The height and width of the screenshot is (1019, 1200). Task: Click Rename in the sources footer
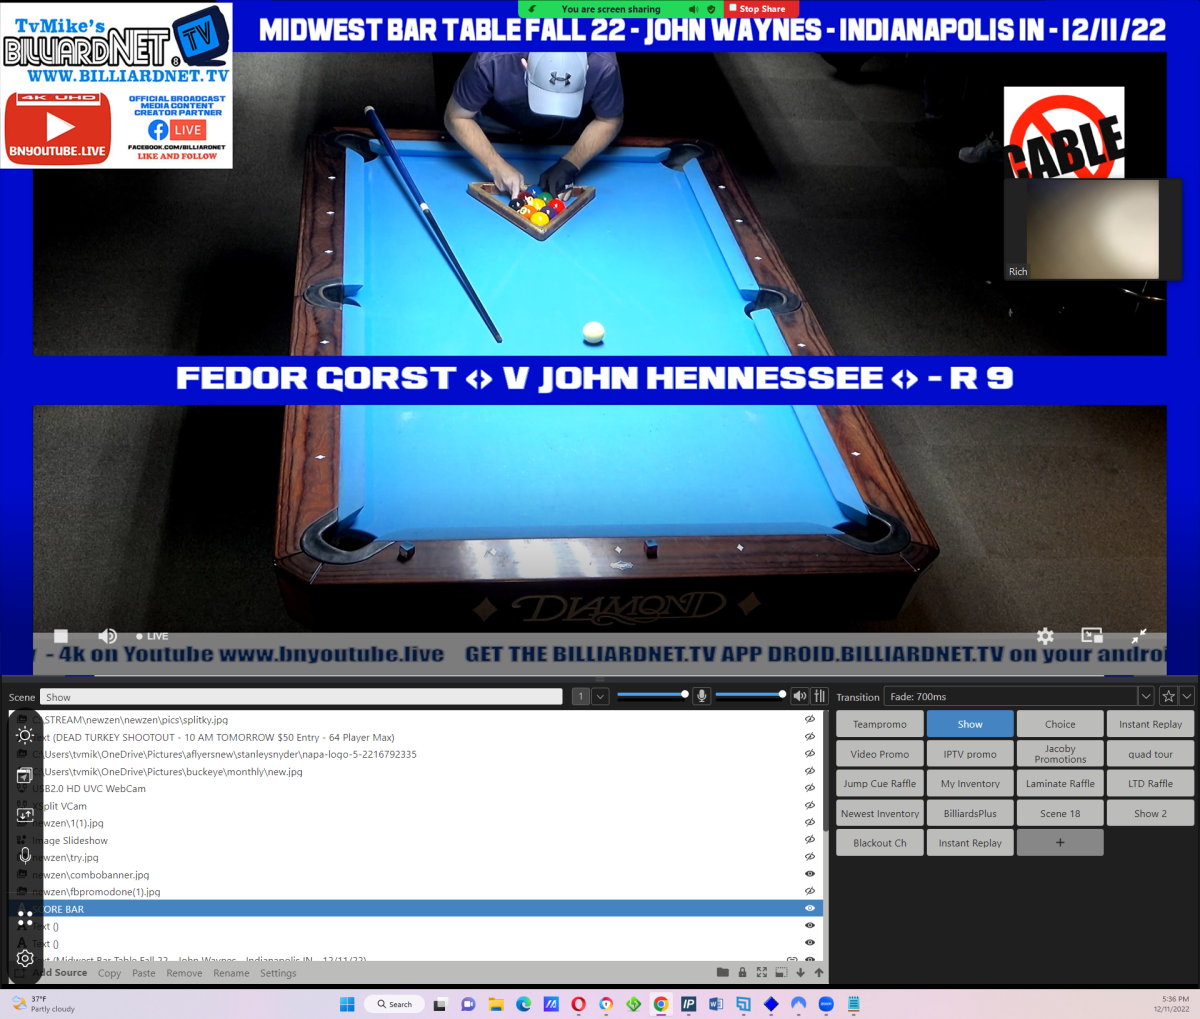[x=231, y=973]
